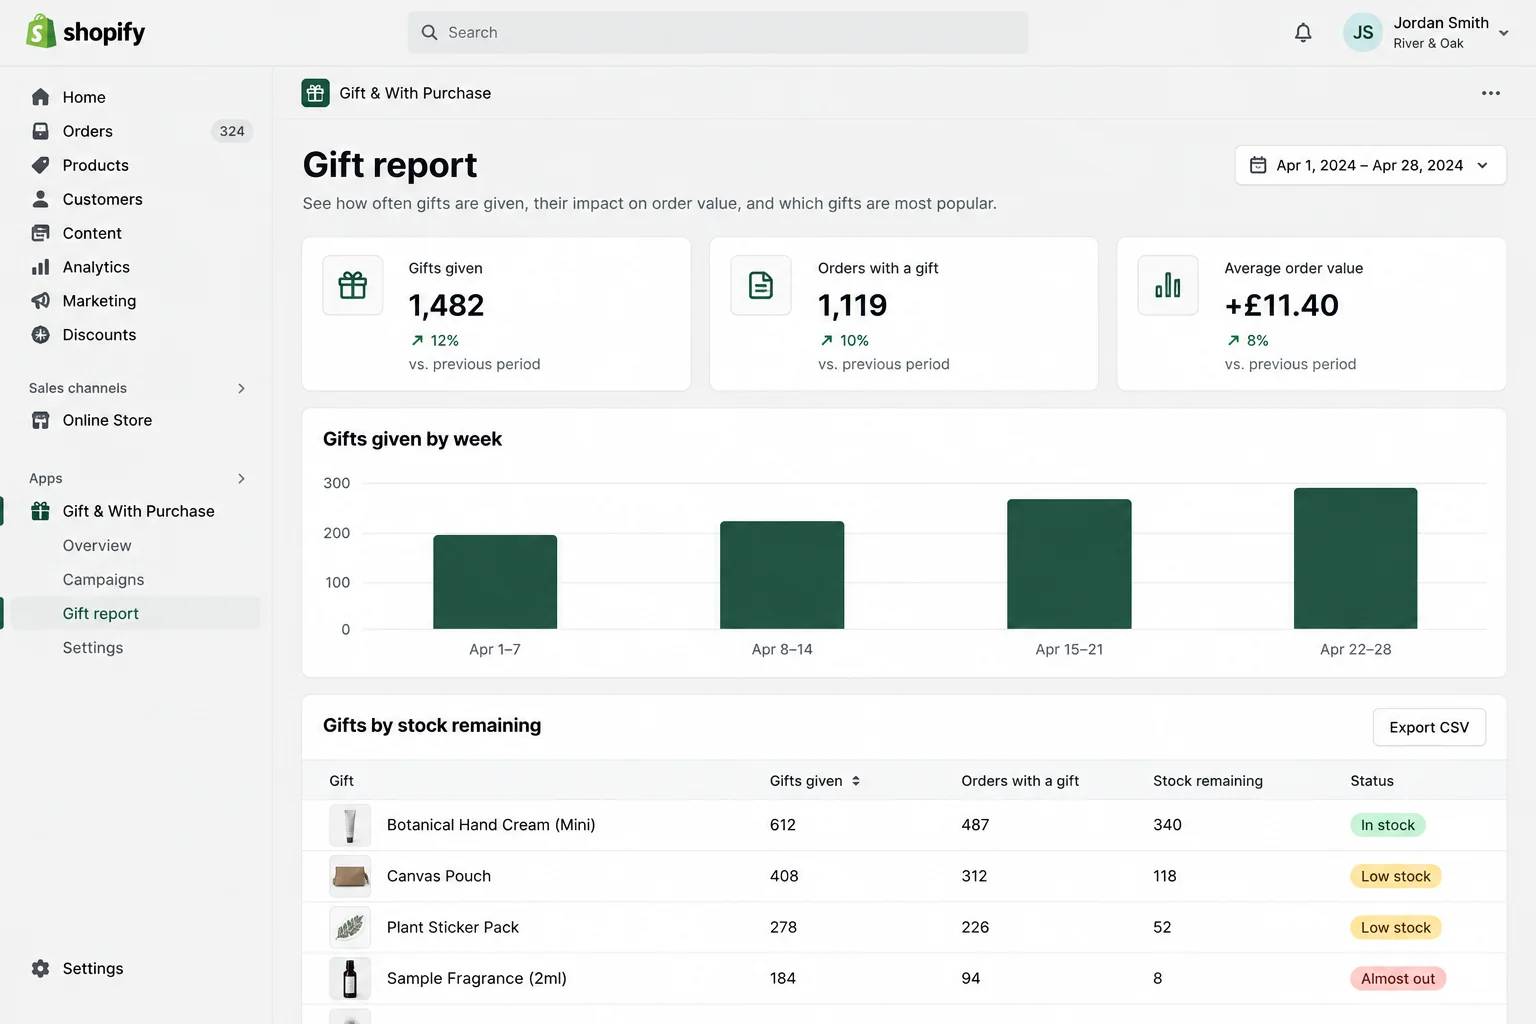1536x1024 pixels.
Task: Click the chart icon on Average order value card
Action: point(1167,285)
